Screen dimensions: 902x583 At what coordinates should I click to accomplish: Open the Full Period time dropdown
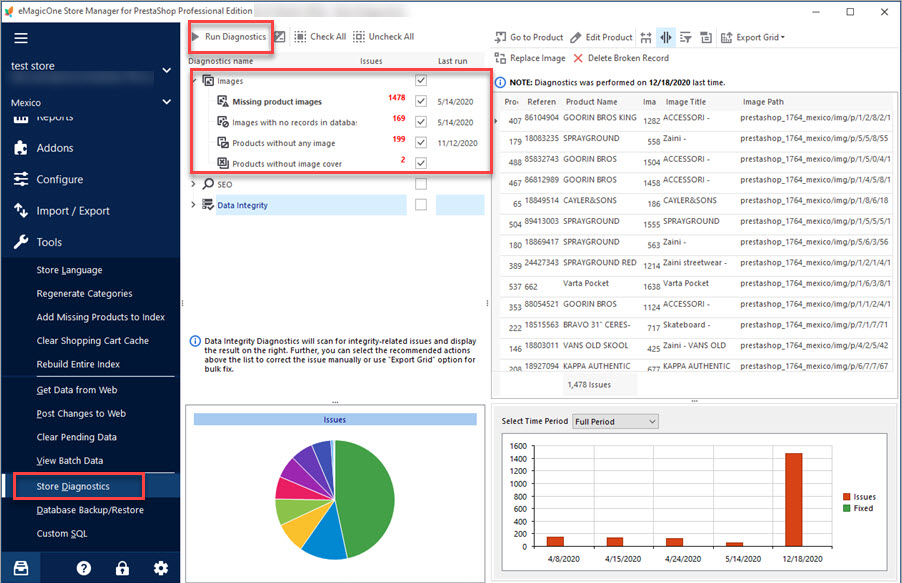(616, 421)
